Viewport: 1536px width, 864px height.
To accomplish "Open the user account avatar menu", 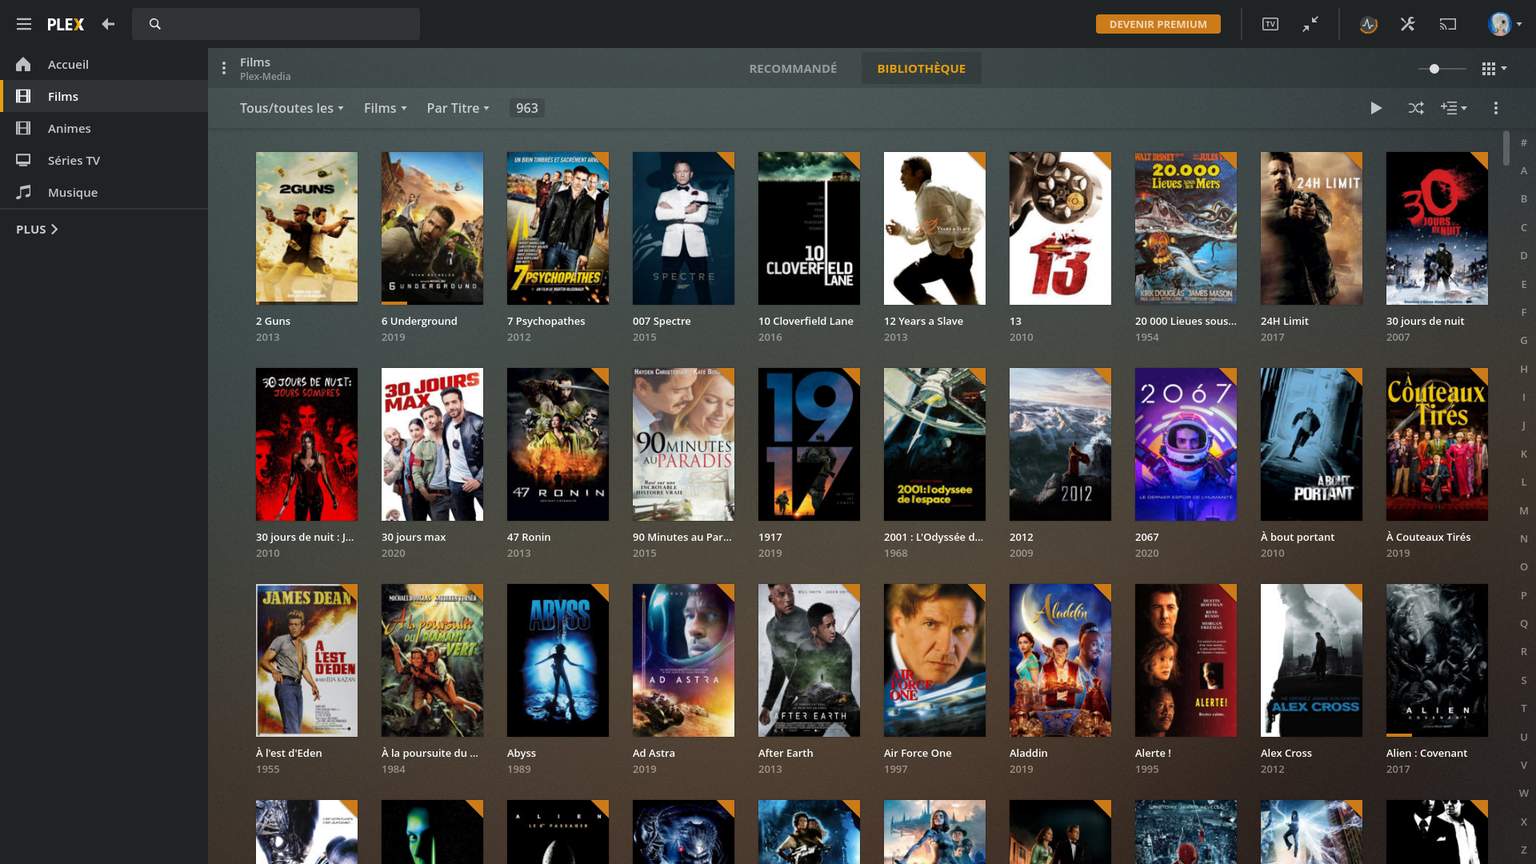I will point(1503,24).
